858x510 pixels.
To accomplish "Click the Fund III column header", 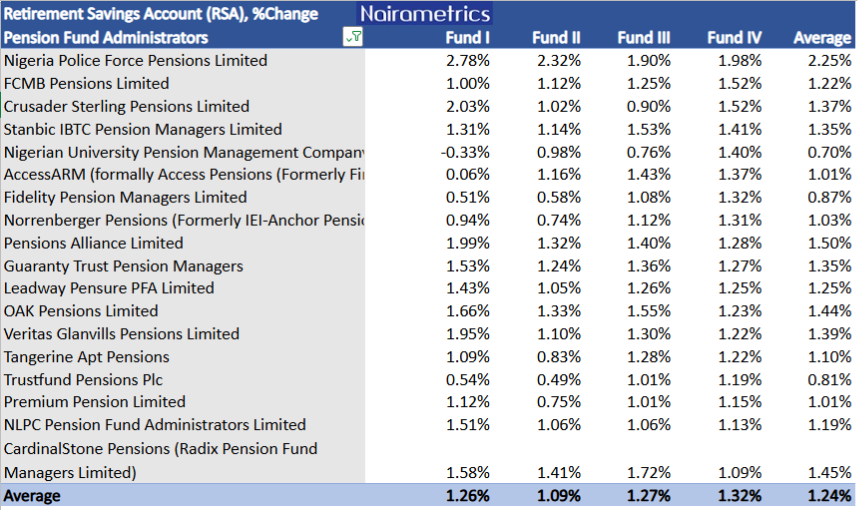I will click(x=643, y=38).
